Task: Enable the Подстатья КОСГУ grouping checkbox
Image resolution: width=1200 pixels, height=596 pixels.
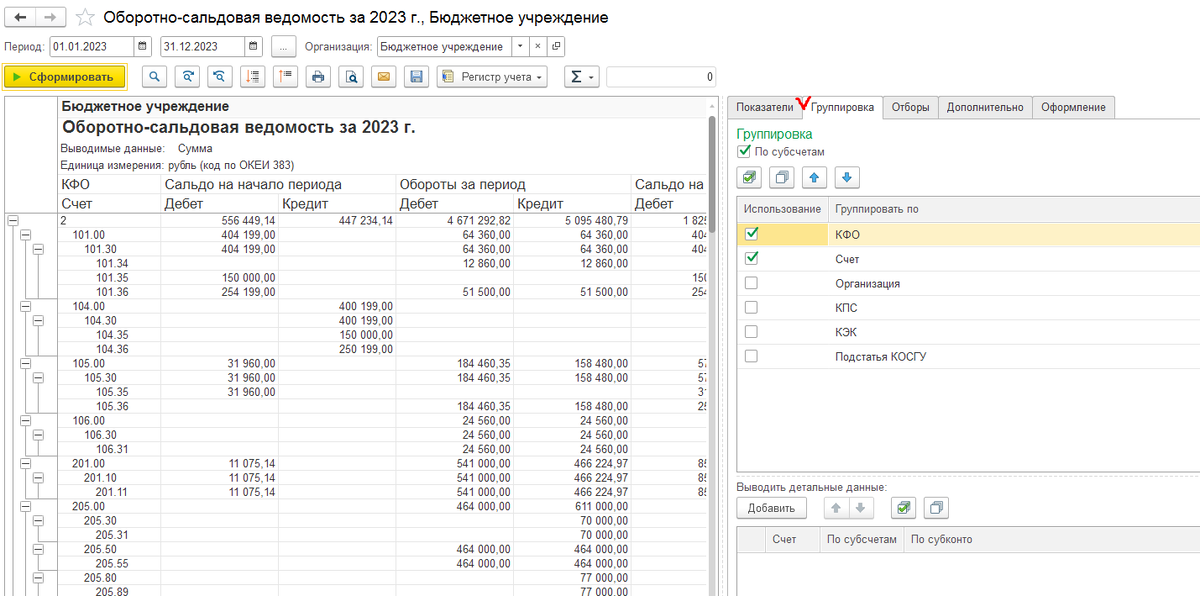Action: click(751, 356)
